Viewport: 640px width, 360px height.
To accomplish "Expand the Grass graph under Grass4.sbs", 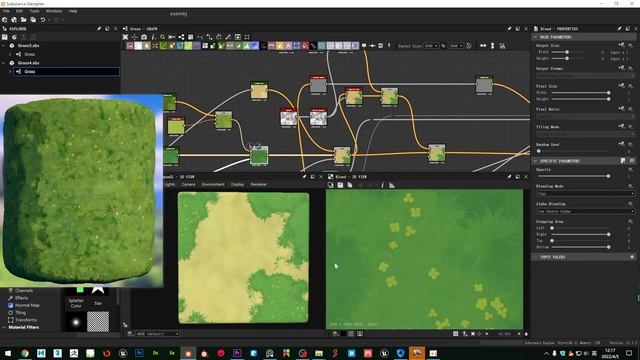I will pyautogui.click(x=10, y=71).
